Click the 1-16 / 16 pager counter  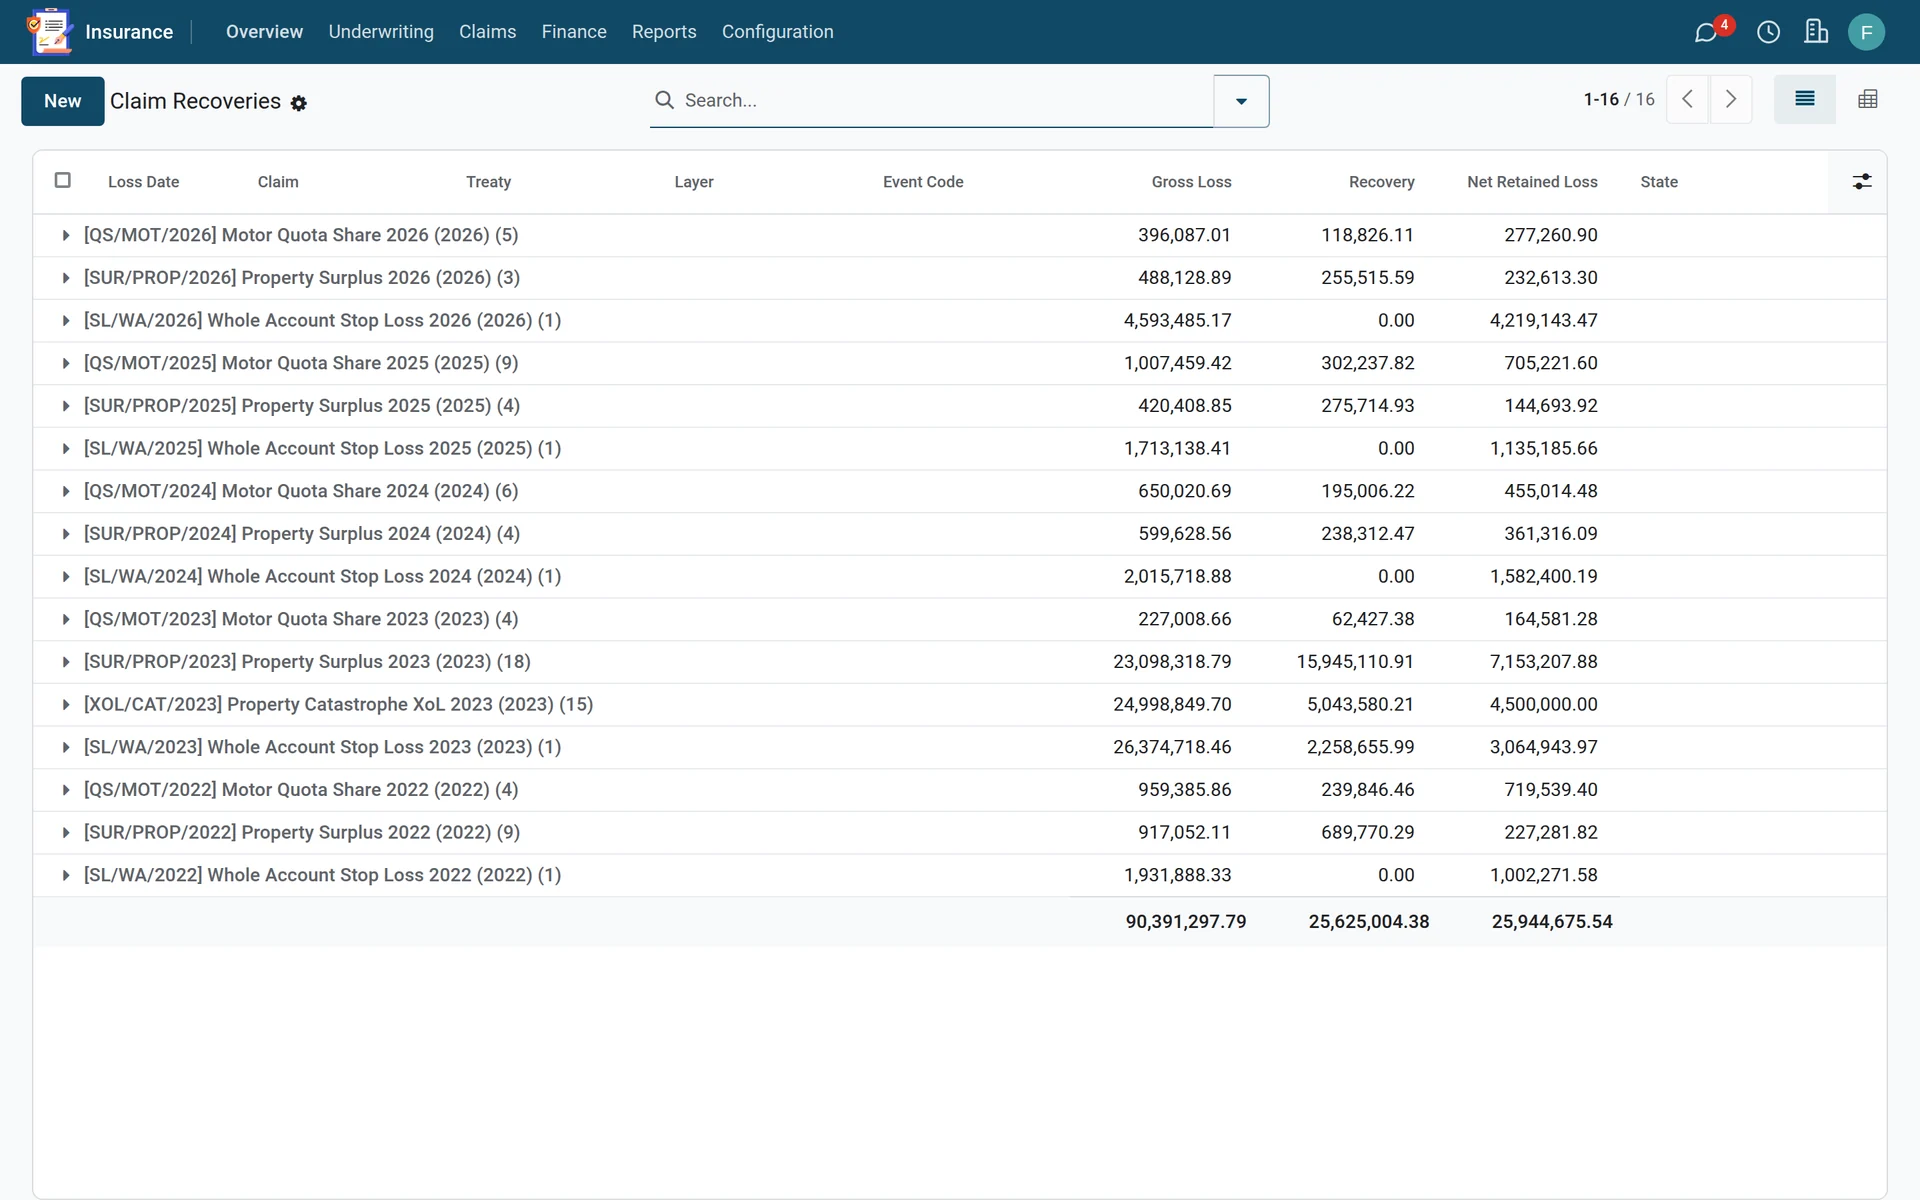pyautogui.click(x=1618, y=99)
